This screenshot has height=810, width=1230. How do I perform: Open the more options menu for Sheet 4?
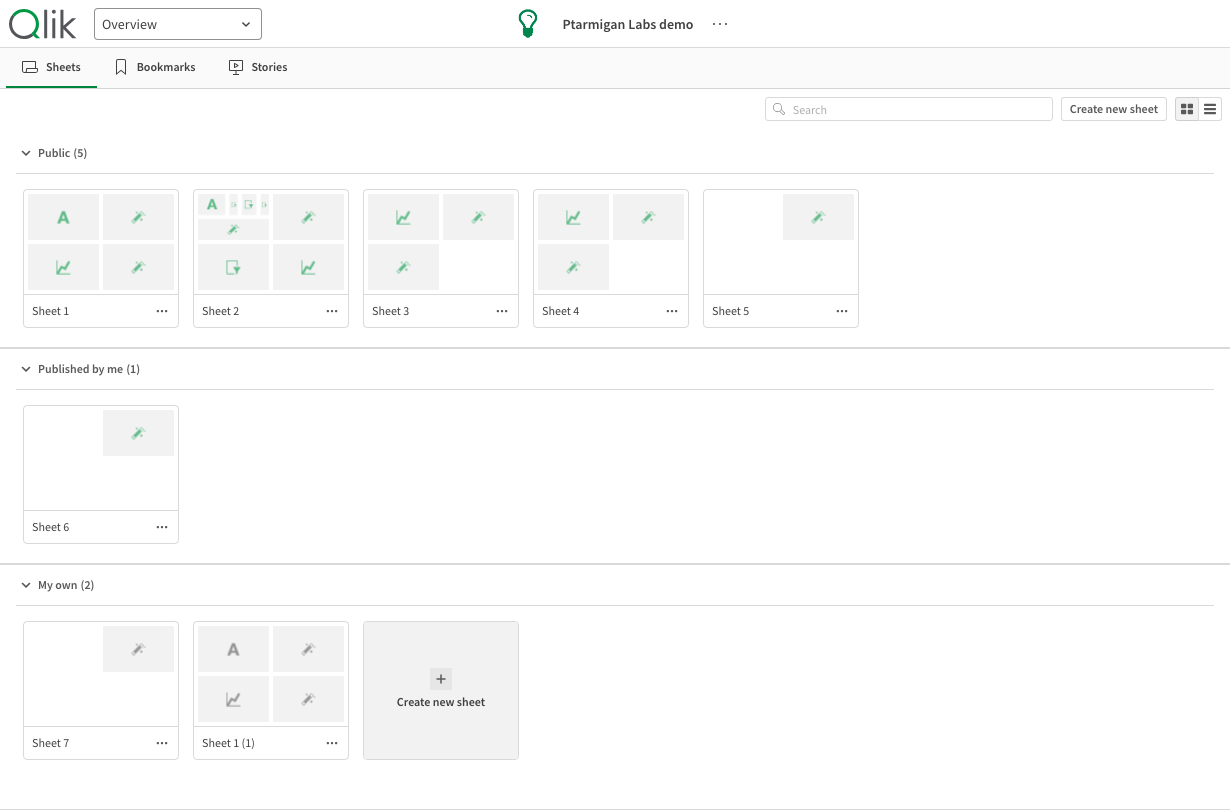(x=672, y=311)
